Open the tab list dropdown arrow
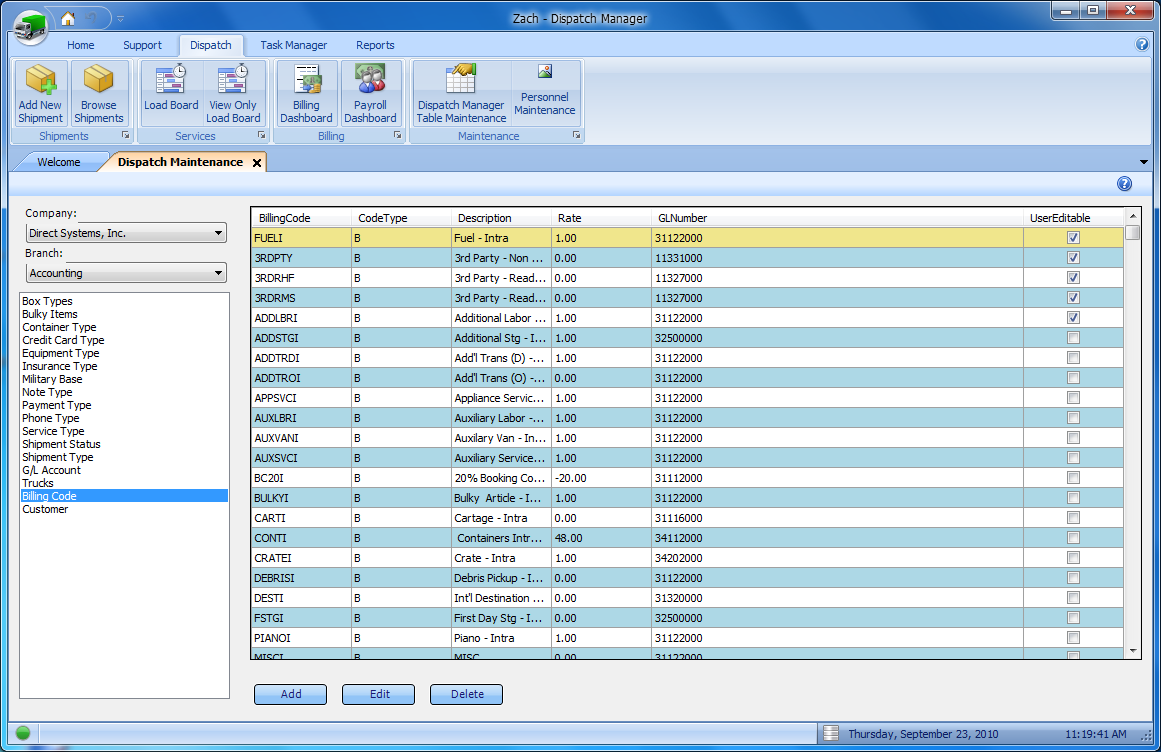Image resolution: width=1161 pixels, height=752 pixels. (x=1144, y=162)
